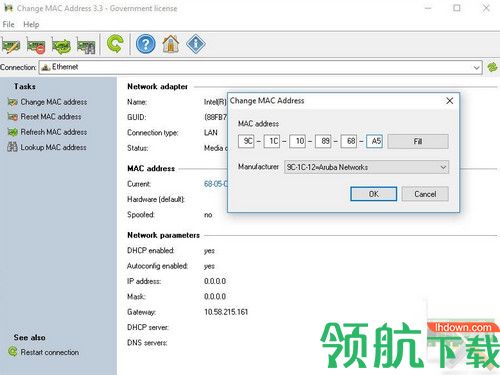Click the Fill button in dialog
This screenshot has height=375, width=500.
pos(418,141)
